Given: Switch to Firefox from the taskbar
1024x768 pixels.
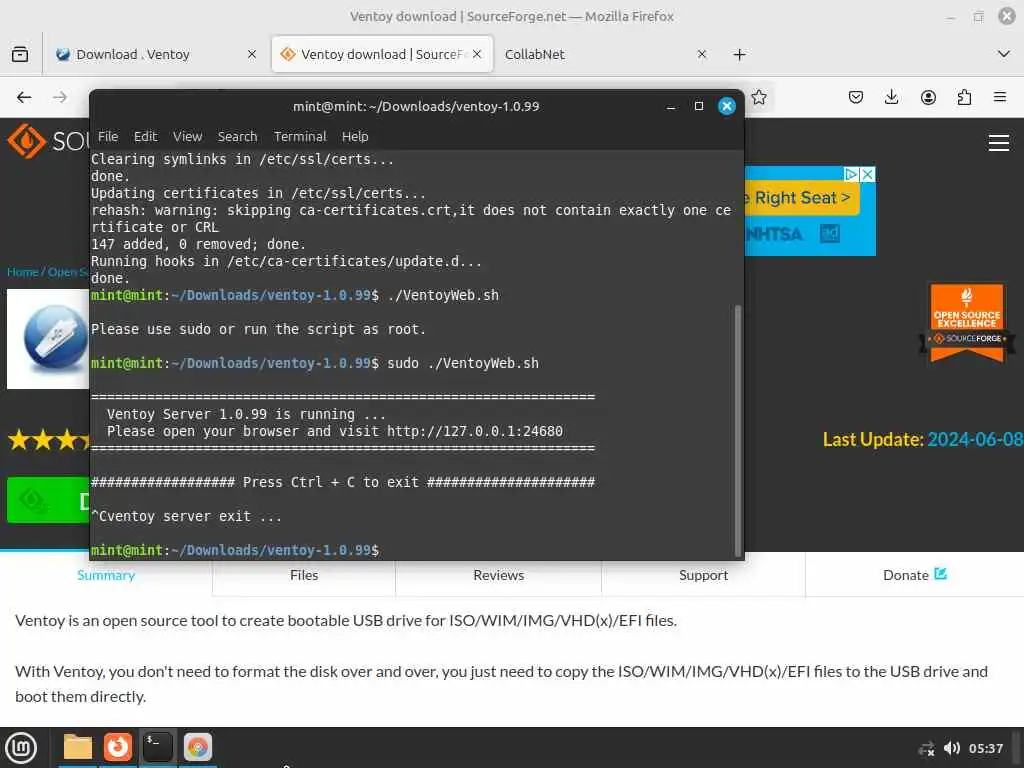Looking at the screenshot, I should click(118, 747).
